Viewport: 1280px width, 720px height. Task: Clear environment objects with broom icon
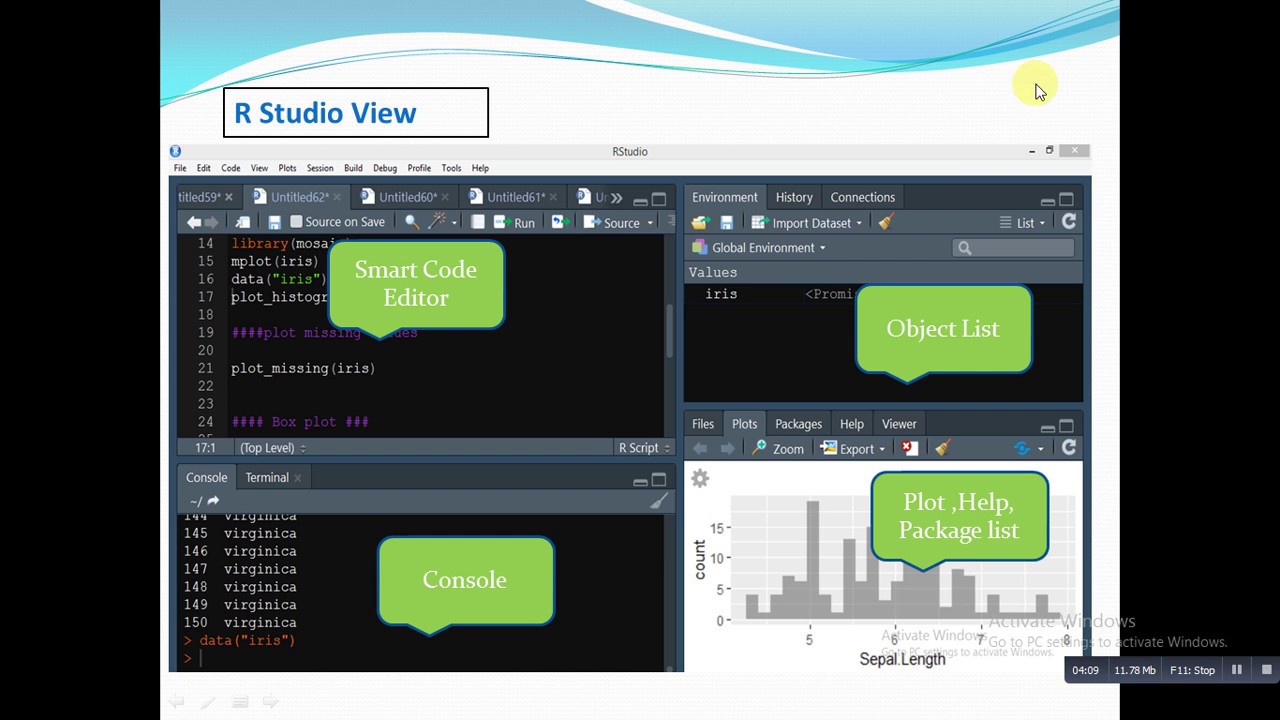[x=885, y=223]
